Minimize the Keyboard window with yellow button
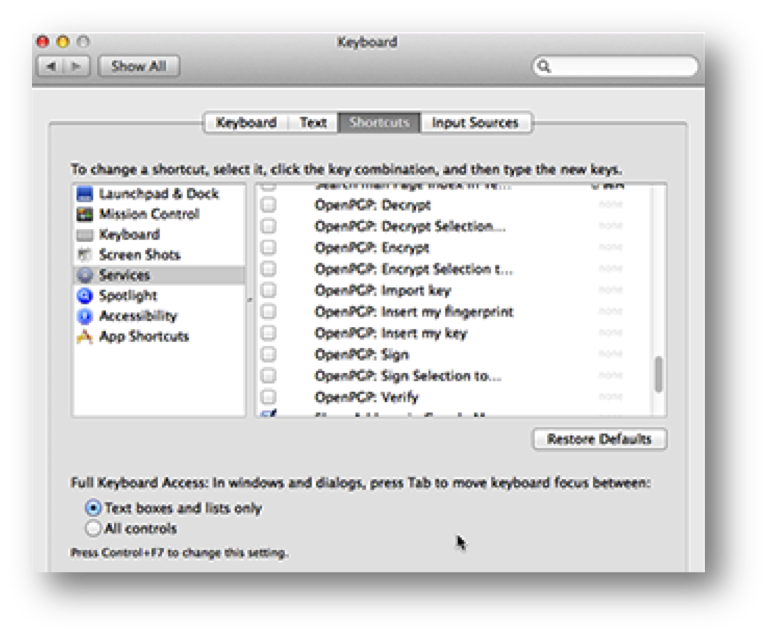The height and width of the screenshot is (637, 770). 63,42
